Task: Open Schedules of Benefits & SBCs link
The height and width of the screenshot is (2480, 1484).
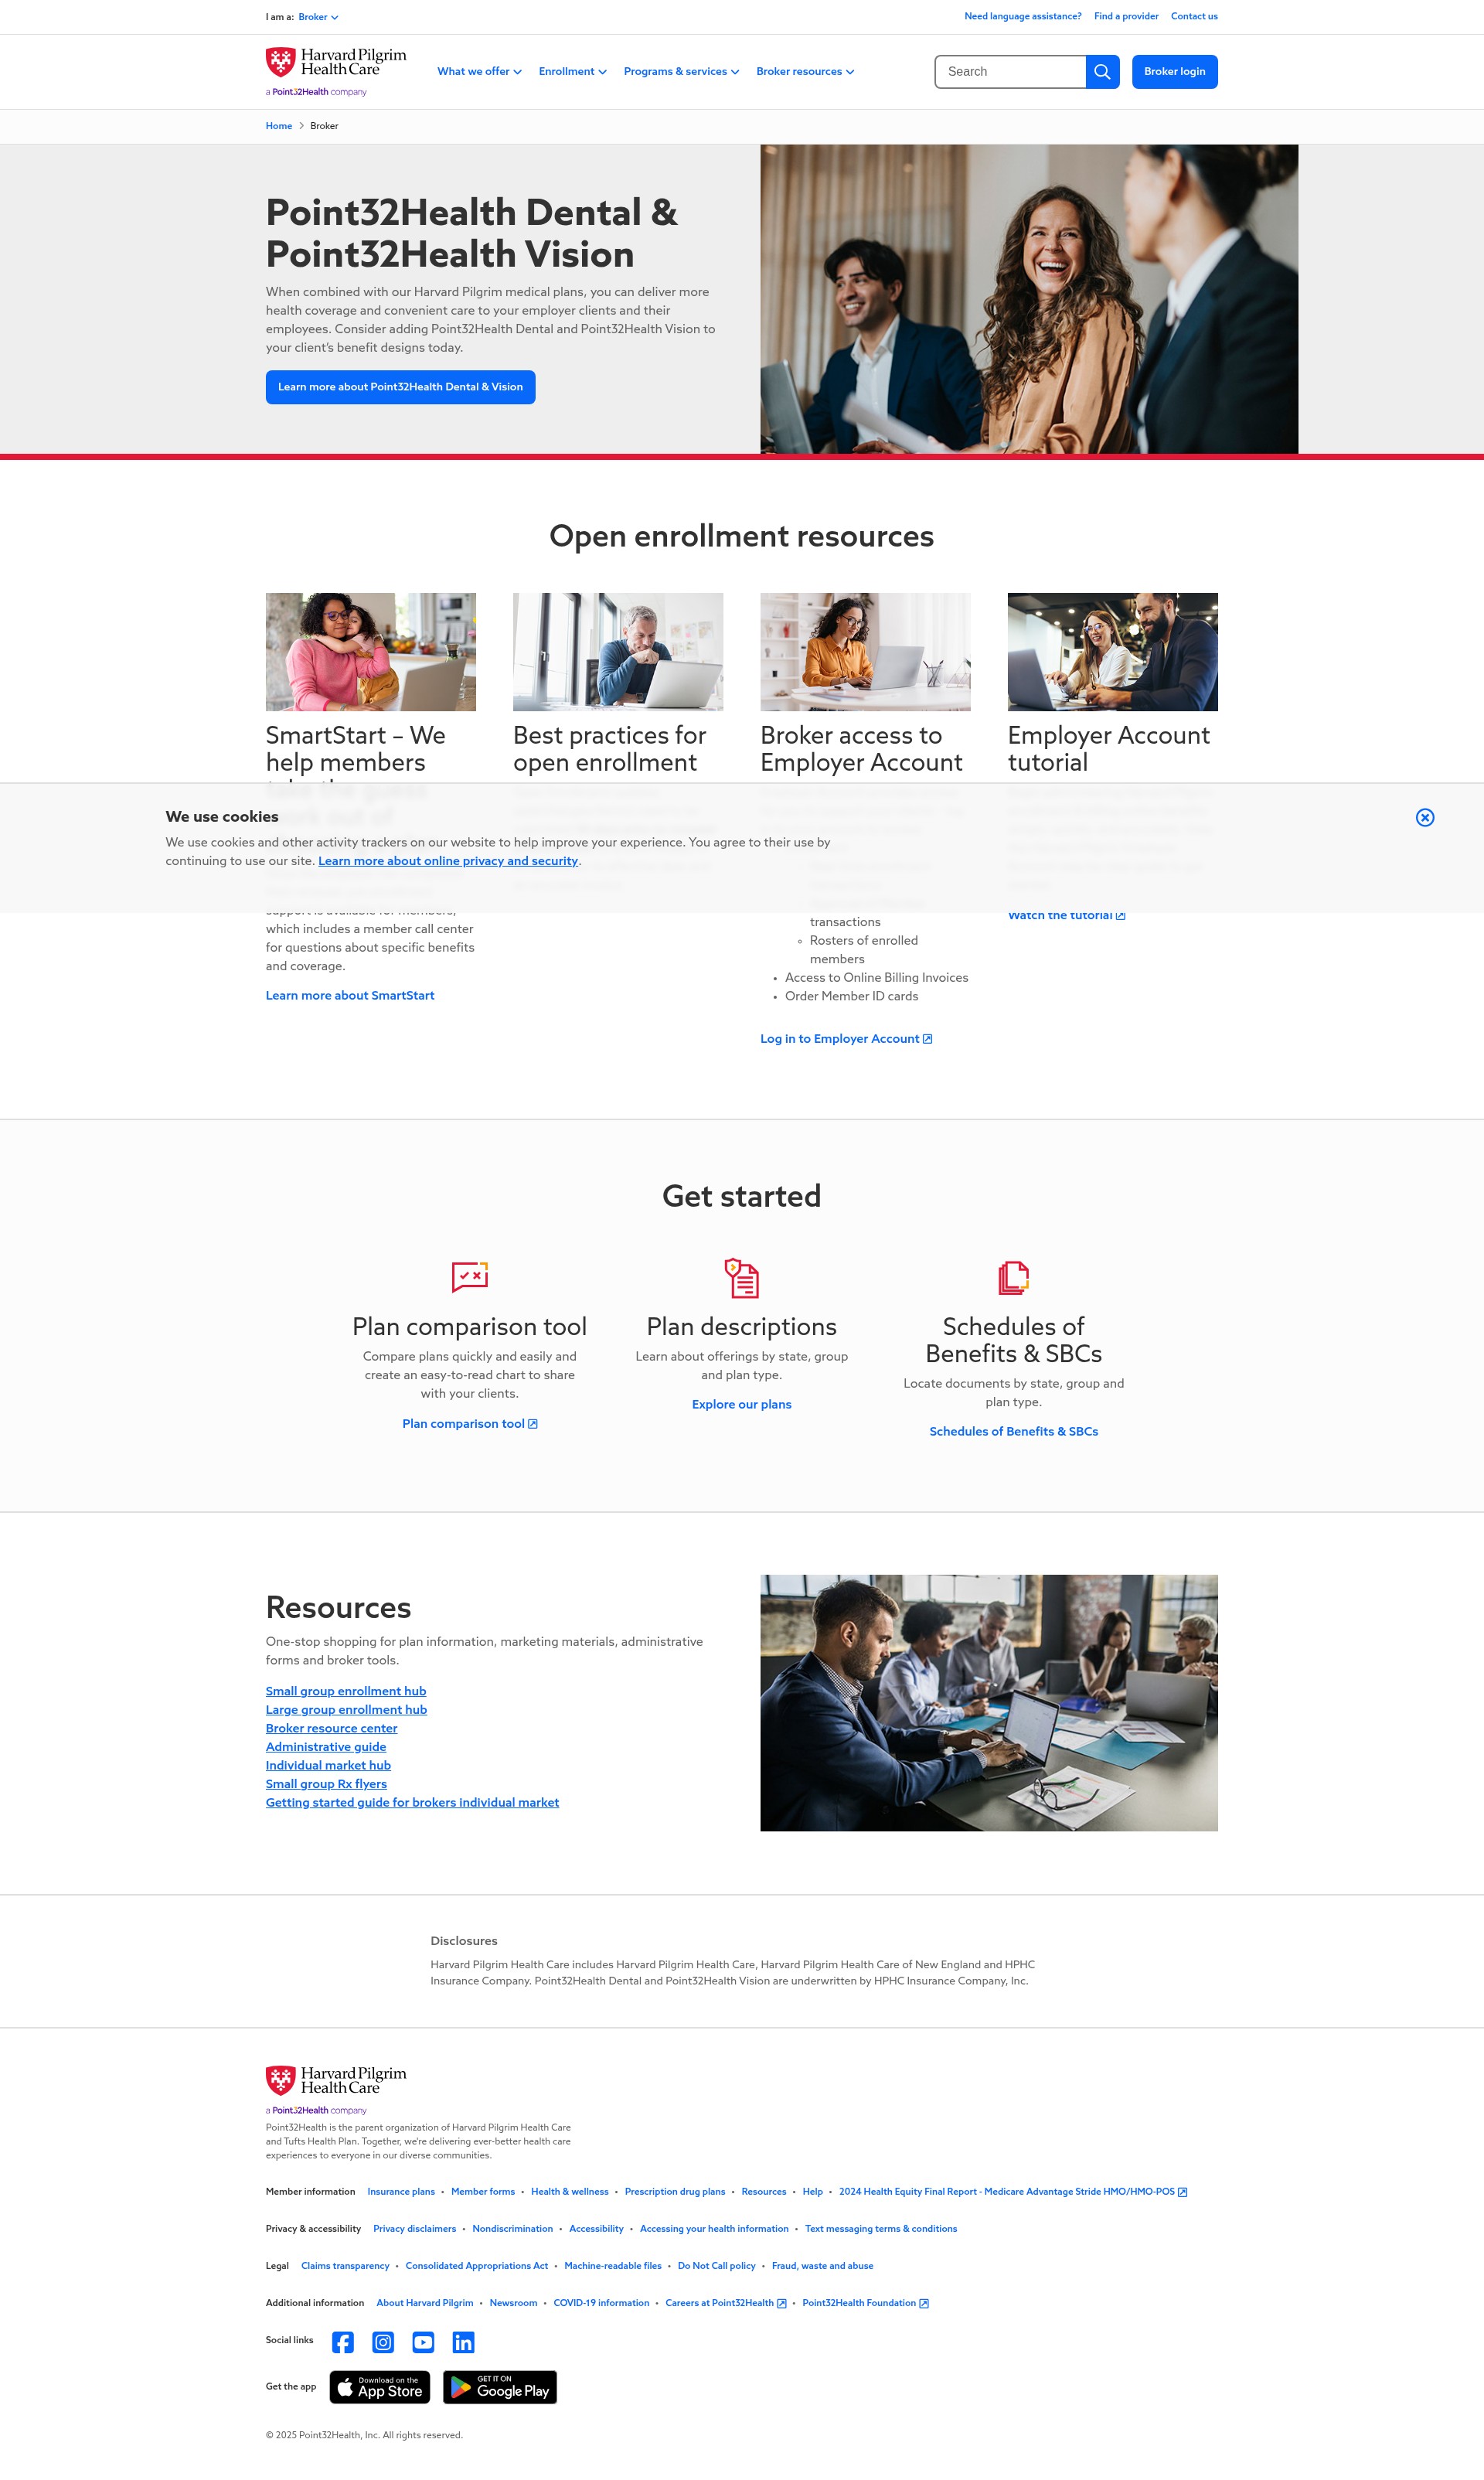Action: click(x=1014, y=1432)
